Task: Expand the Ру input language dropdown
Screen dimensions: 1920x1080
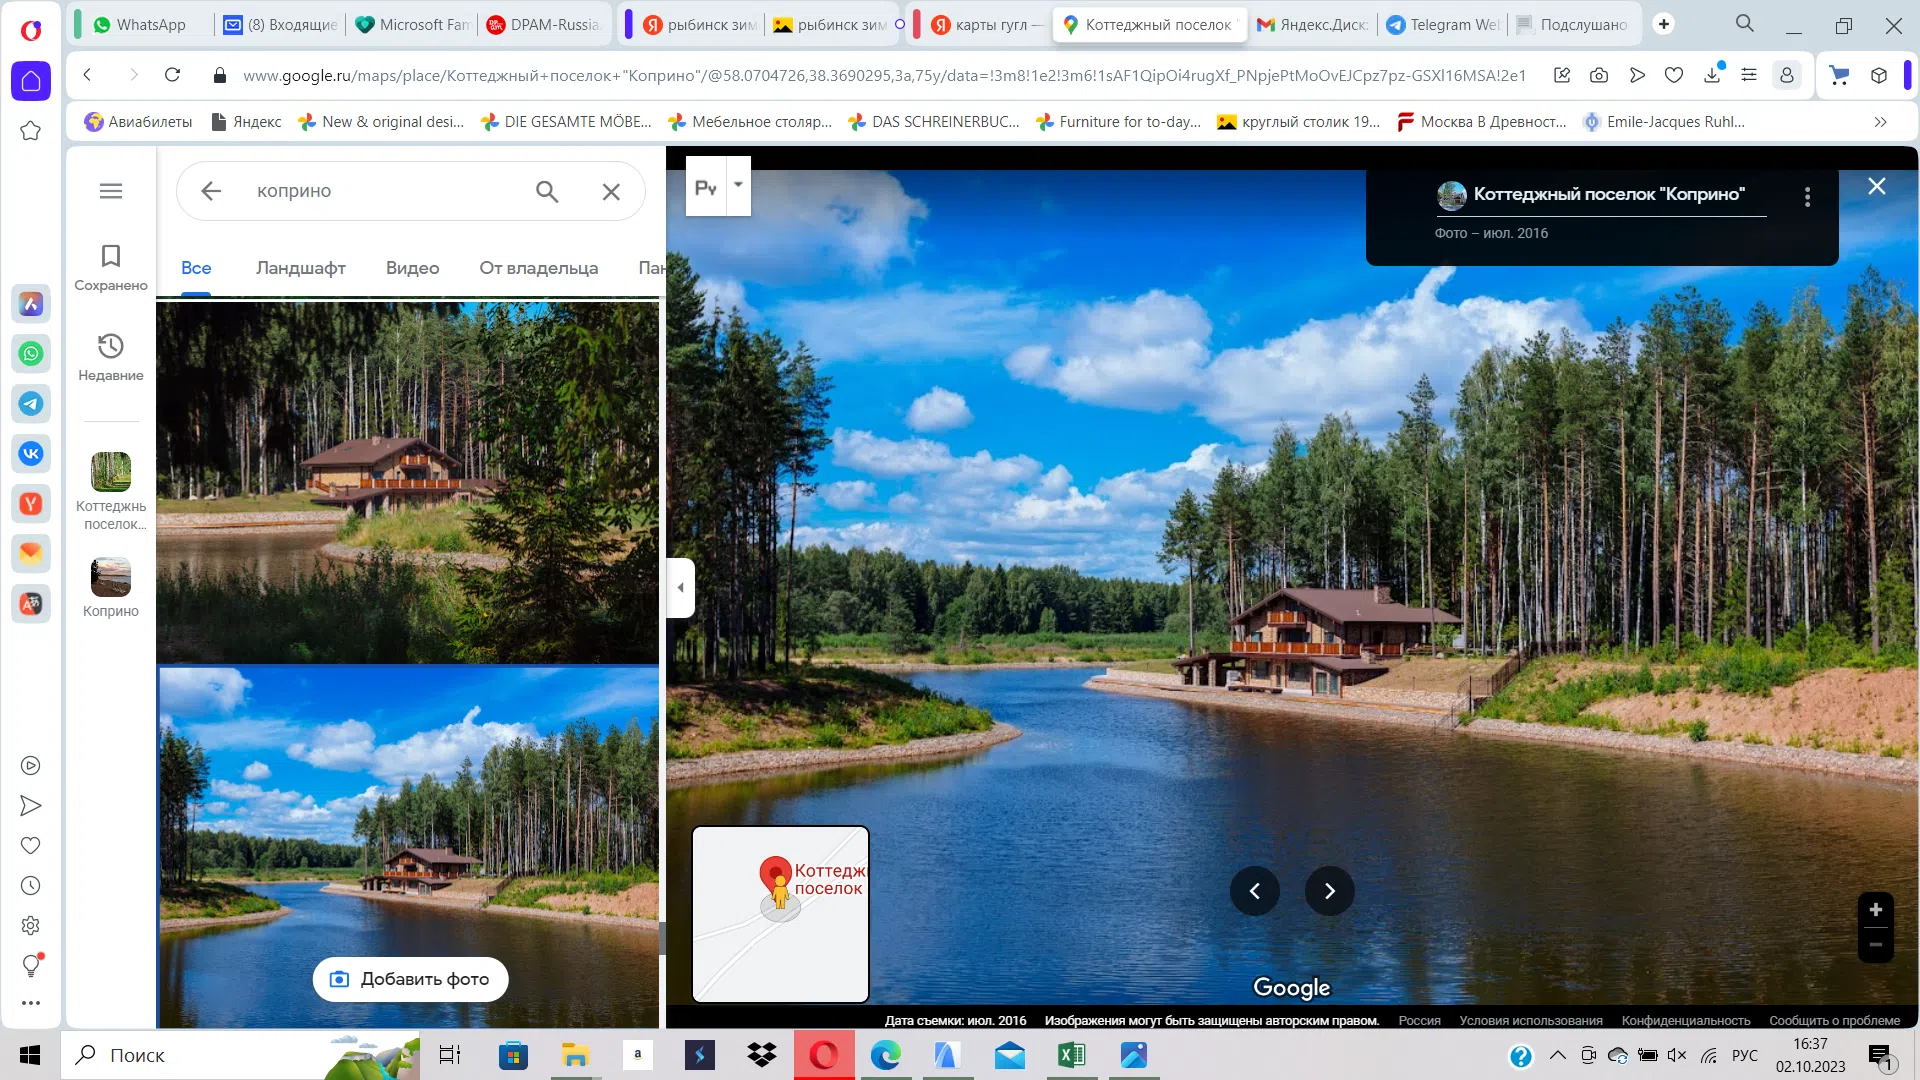Action: pos(739,186)
